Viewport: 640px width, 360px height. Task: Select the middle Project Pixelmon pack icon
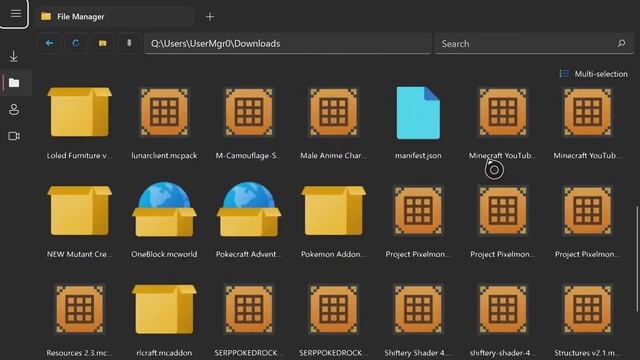503,211
